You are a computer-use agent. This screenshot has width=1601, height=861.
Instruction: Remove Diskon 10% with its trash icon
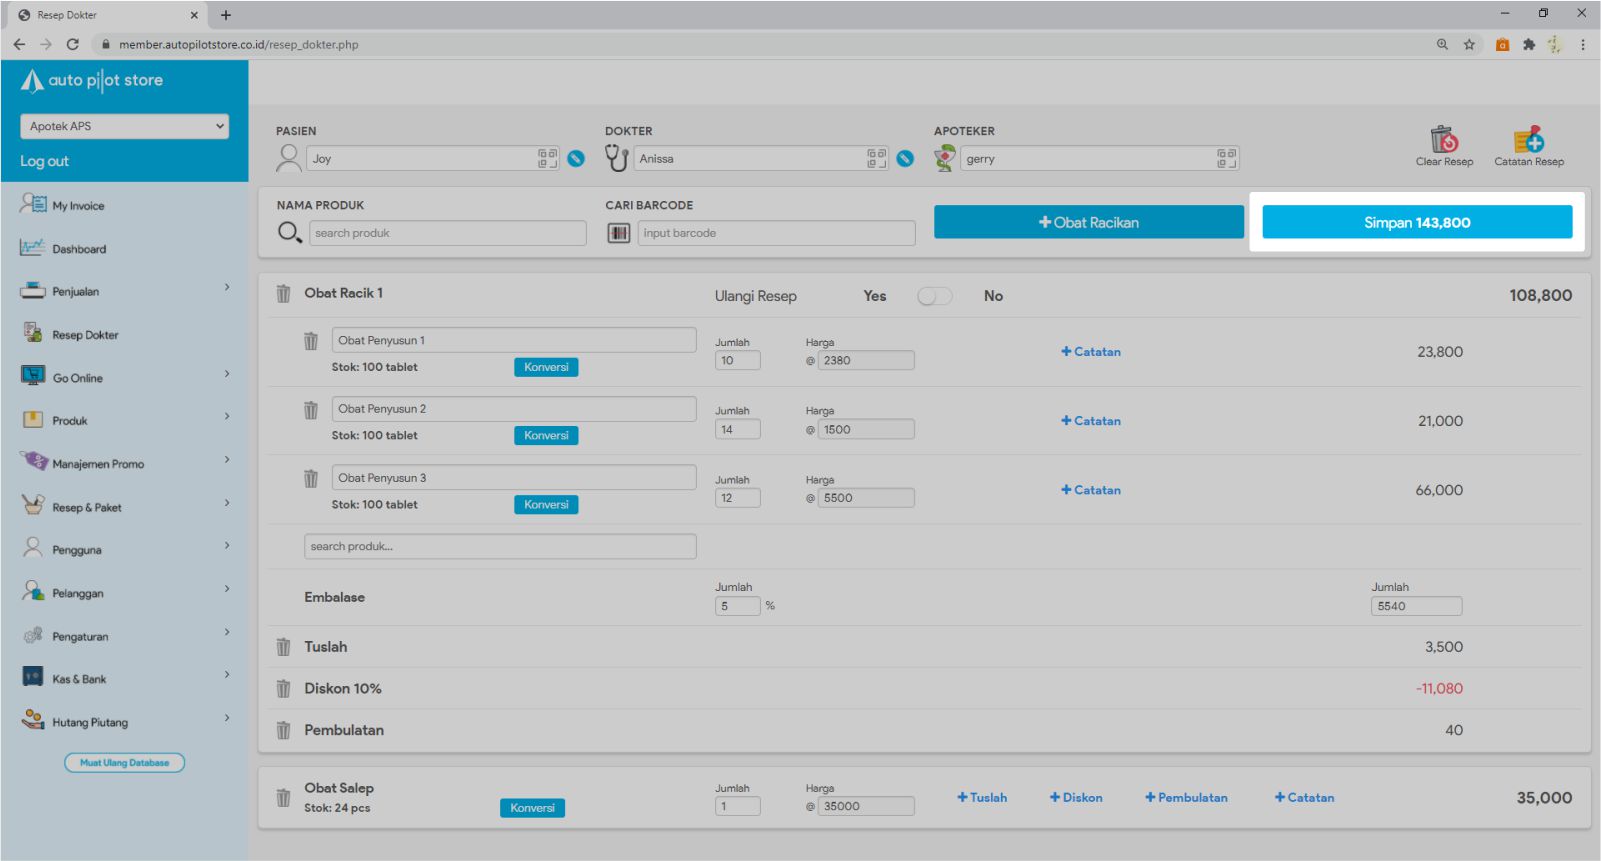click(283, 689)
